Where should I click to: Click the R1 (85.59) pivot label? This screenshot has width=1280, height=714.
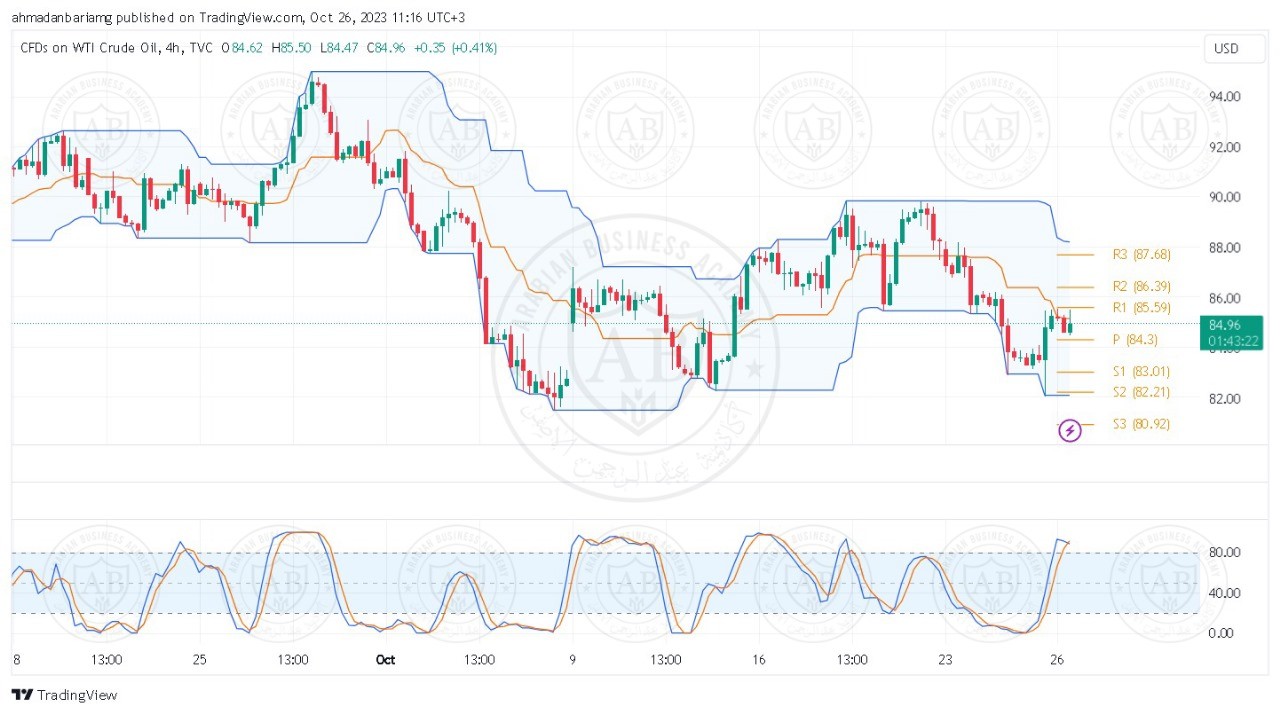(x=1141, y=308)
